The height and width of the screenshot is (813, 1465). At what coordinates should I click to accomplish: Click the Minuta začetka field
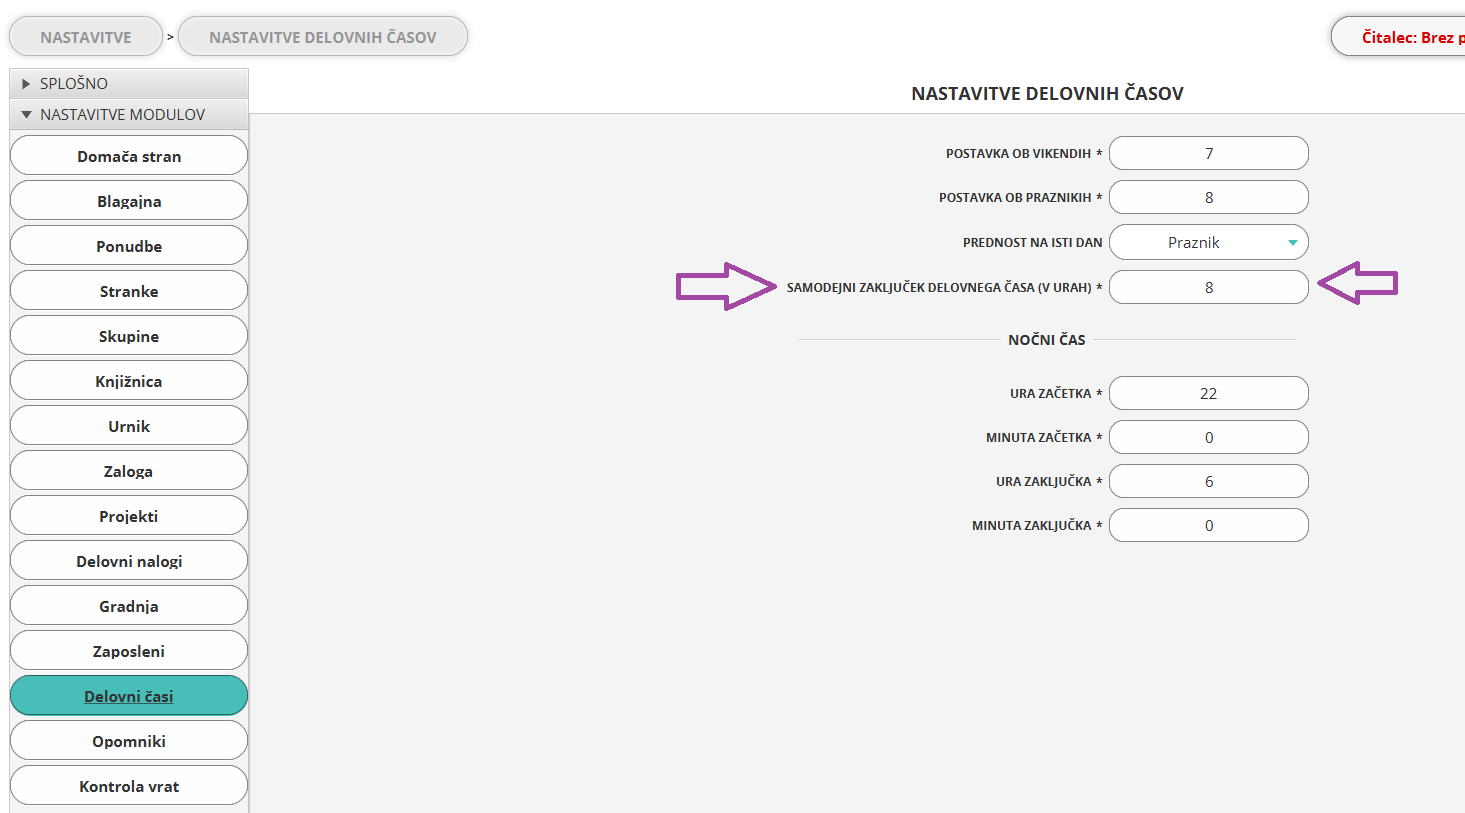click(x=1209, y=437)
